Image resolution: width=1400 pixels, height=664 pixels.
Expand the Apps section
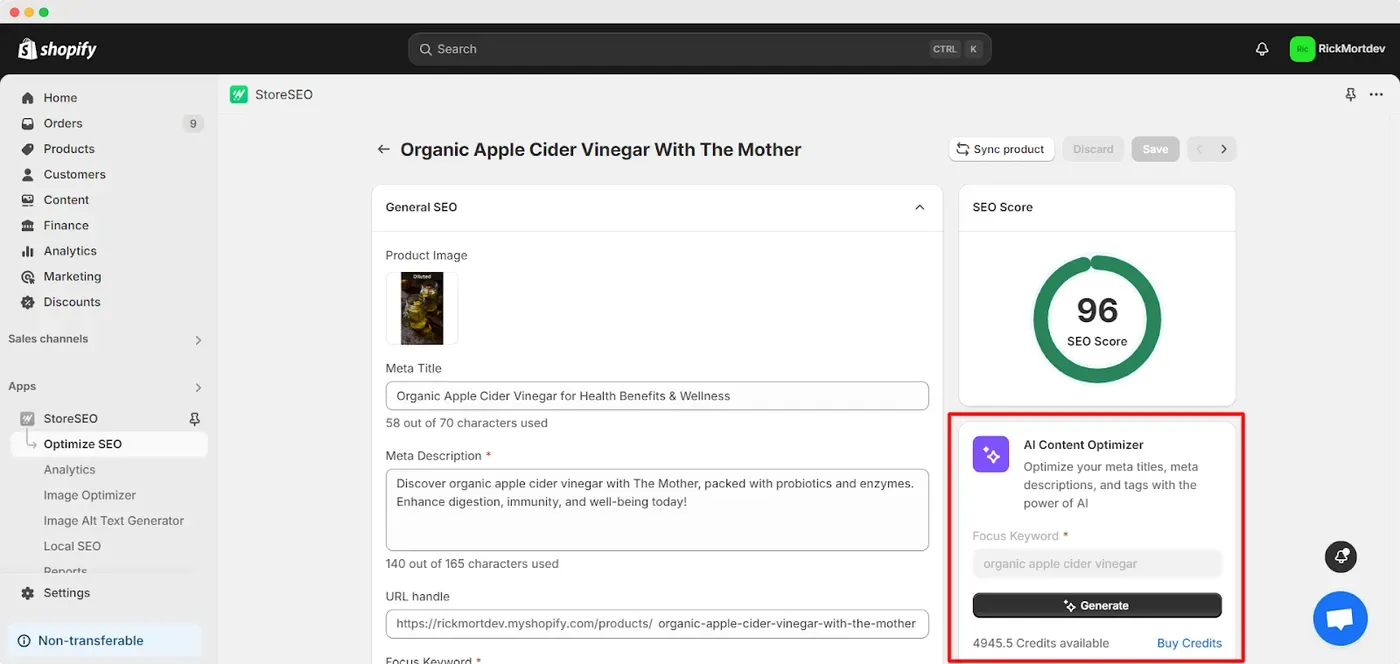coord(198,387)
